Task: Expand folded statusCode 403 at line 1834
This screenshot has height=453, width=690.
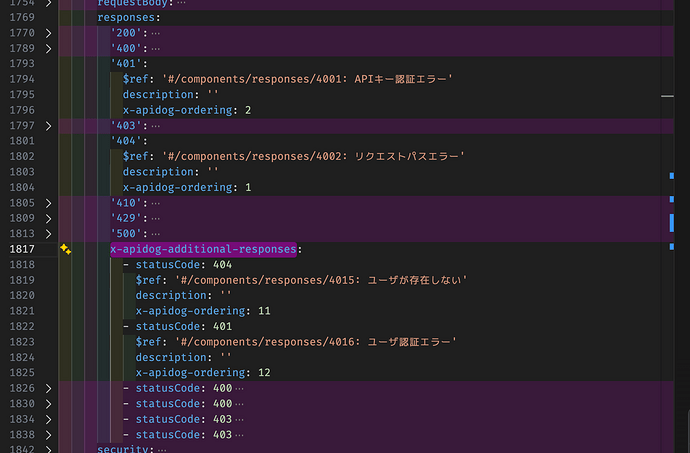Action: pyautogui.click(x=47, y=419)
